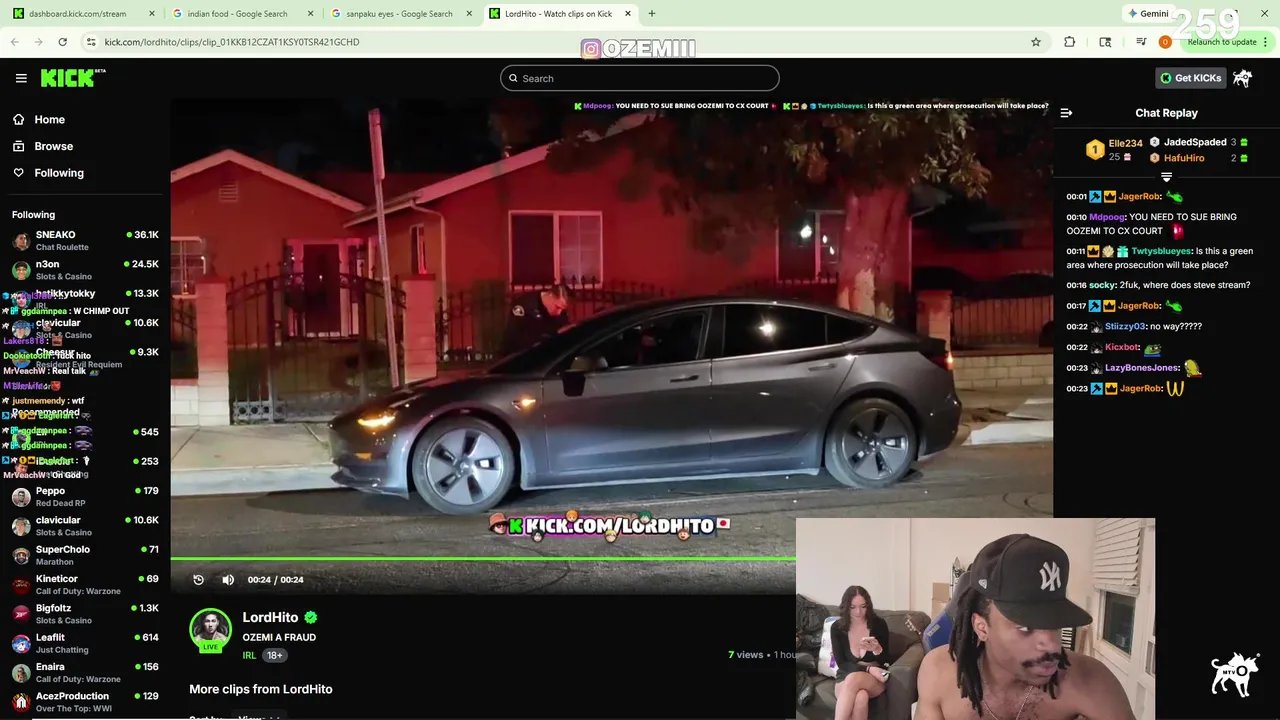Open the SuperCholo channel in the sidebar
This screenshot has width=1280, height=720.
[x=85, y=555]
